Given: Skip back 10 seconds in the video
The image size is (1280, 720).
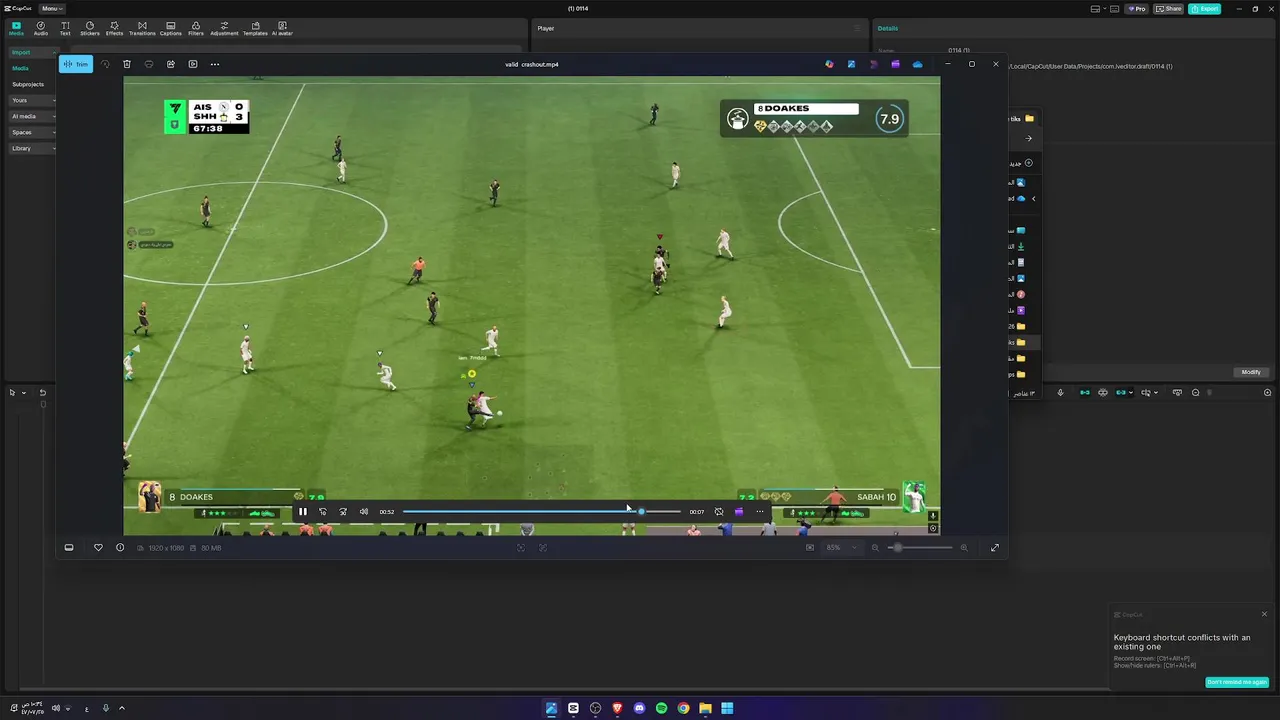Looking at the screenshot, I should click(x=322, y=512).
